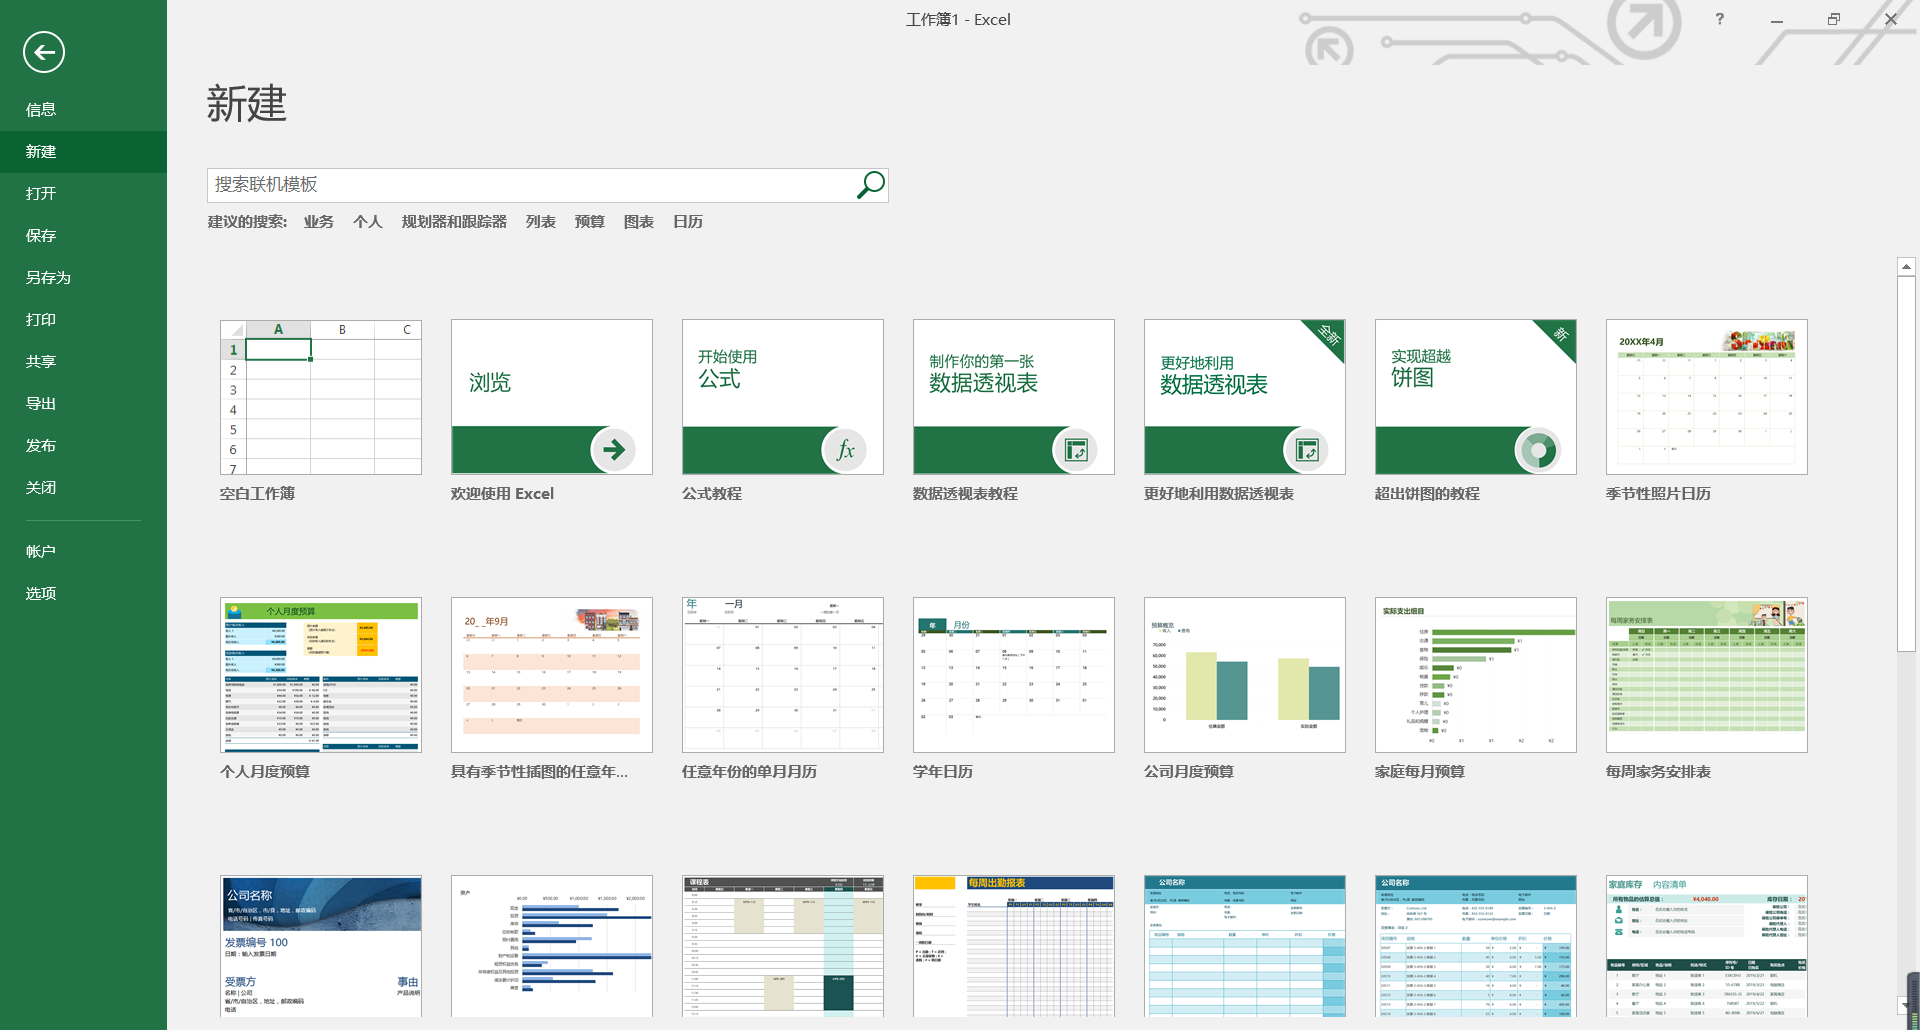1920x1030 pixels.
Task: Open the 共享 page
Action: [x=83, y=362]
